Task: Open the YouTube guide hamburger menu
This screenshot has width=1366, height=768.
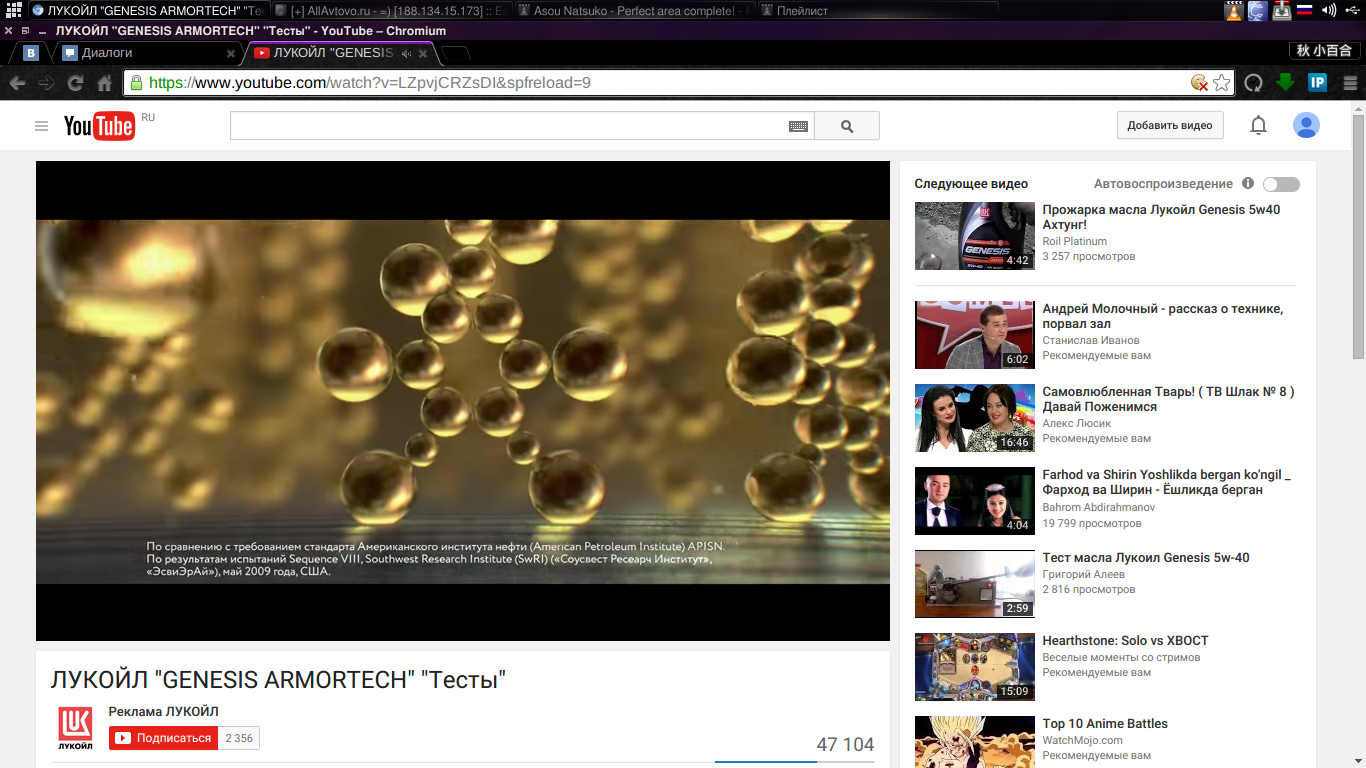Action: 41,126
